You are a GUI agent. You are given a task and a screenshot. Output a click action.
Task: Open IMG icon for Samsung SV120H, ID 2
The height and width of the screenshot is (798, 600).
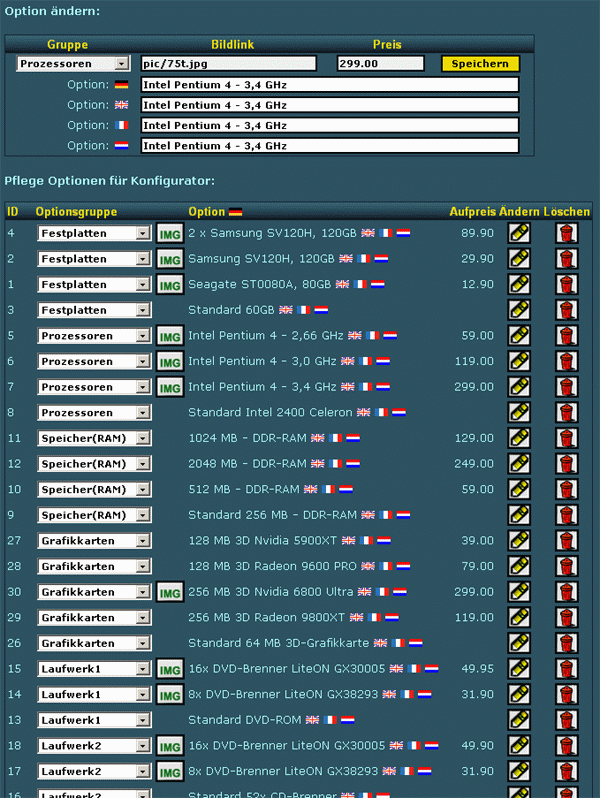[170, 260]
